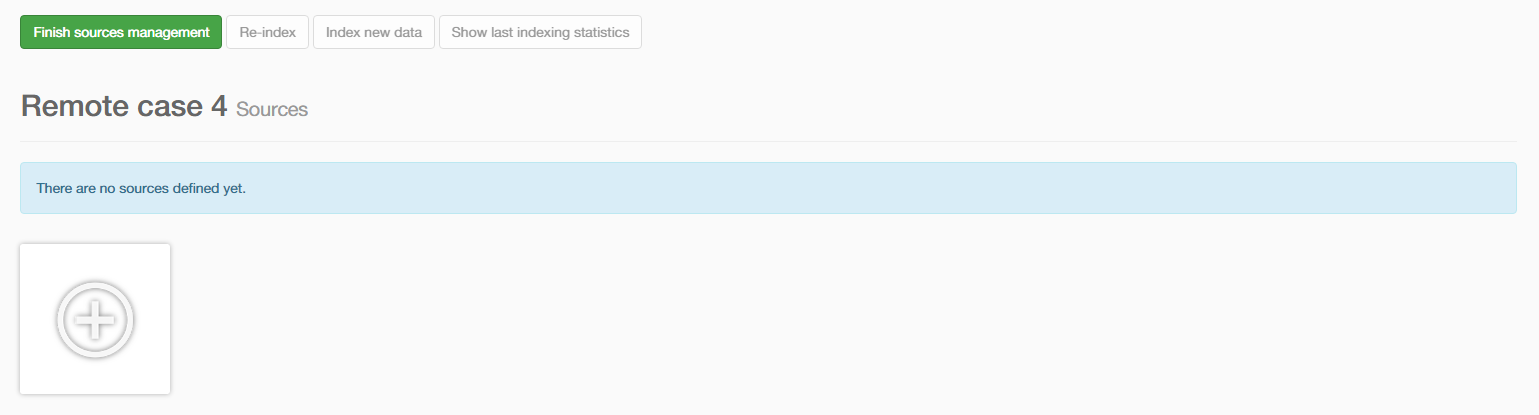Show last indexing statistics

(x=540, y=32)
